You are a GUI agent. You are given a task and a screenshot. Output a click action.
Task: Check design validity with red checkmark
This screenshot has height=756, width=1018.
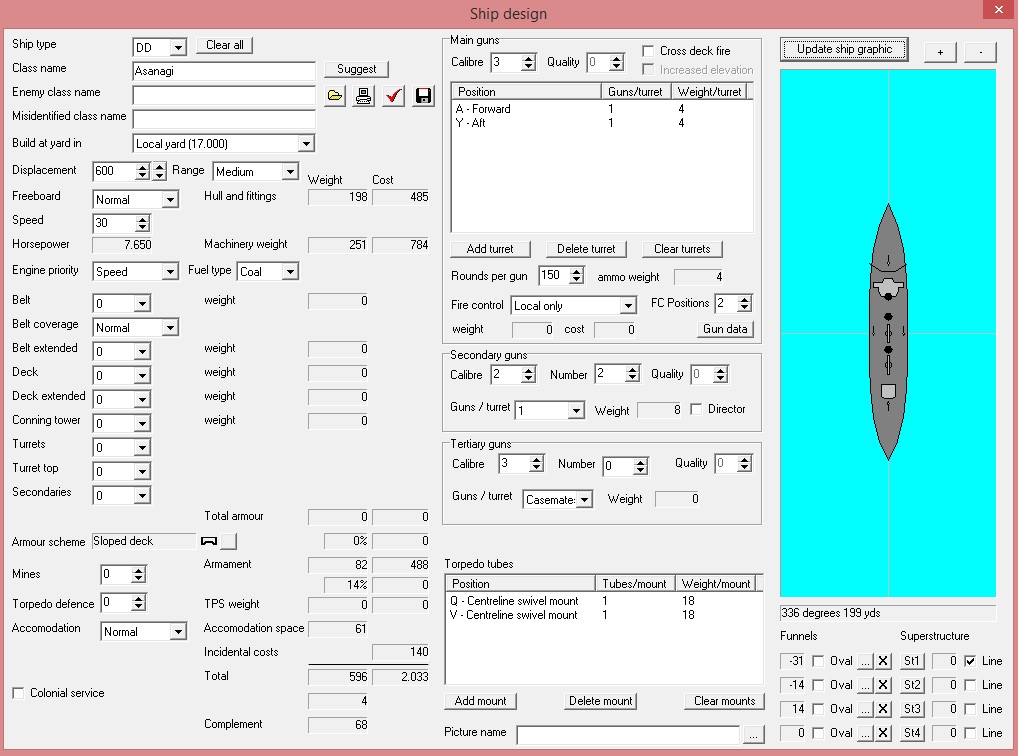point(393,96)
